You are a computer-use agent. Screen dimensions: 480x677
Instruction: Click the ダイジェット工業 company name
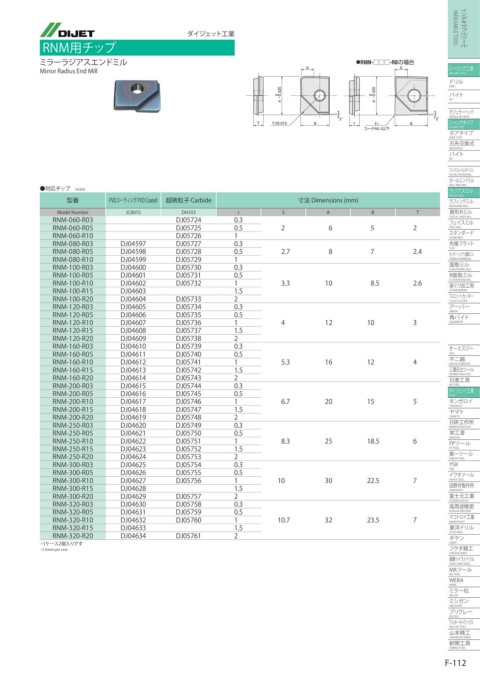coord(211,34)
